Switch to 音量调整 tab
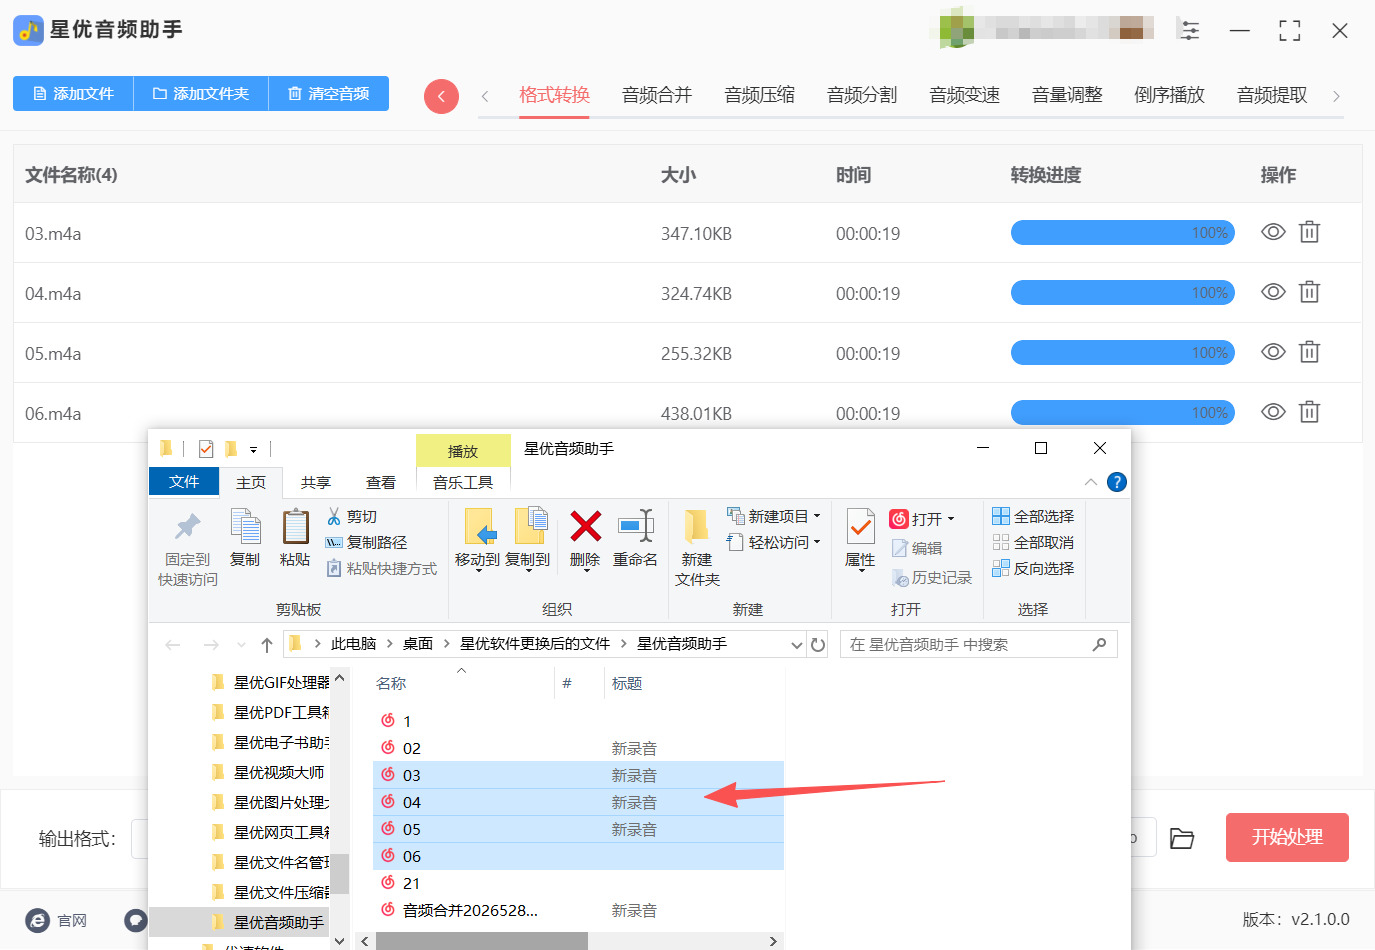1375x950 pixels. tap(1067, 95)
